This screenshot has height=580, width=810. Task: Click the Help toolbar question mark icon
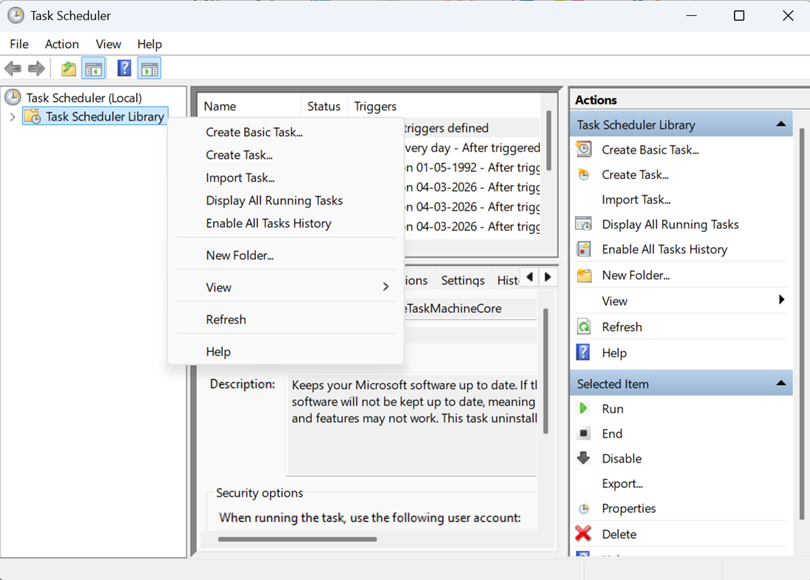(x=124, y=68)
